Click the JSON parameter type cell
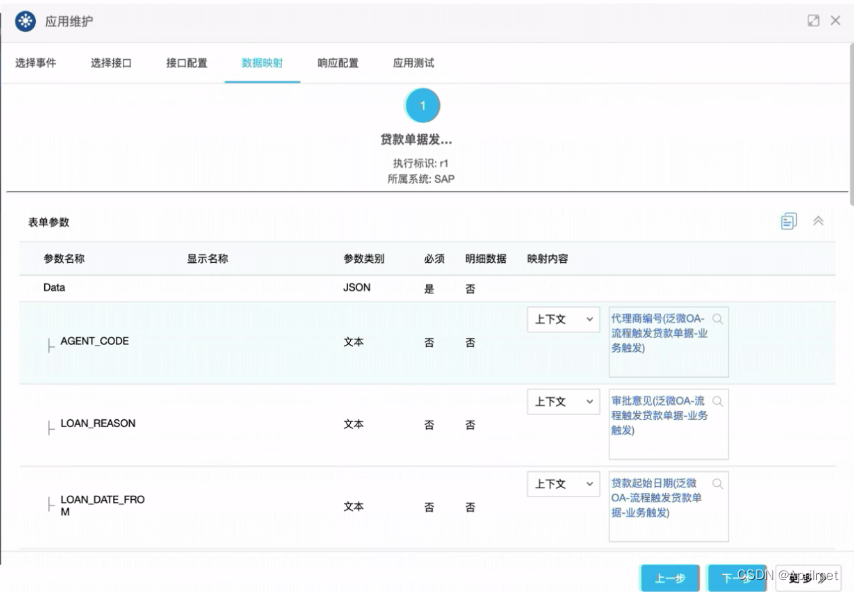Screen dimensions: 854x592 357,288
